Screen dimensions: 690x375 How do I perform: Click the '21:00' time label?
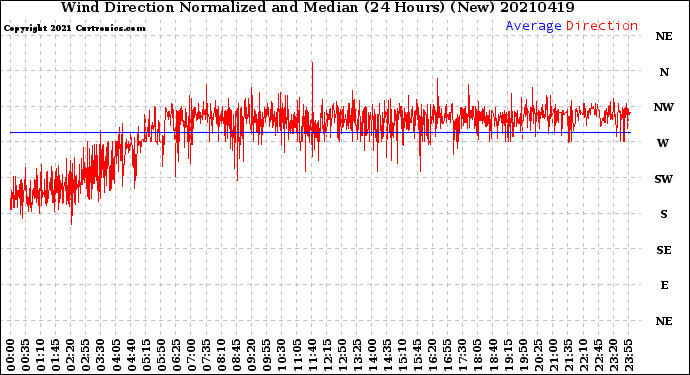point(553,355)
